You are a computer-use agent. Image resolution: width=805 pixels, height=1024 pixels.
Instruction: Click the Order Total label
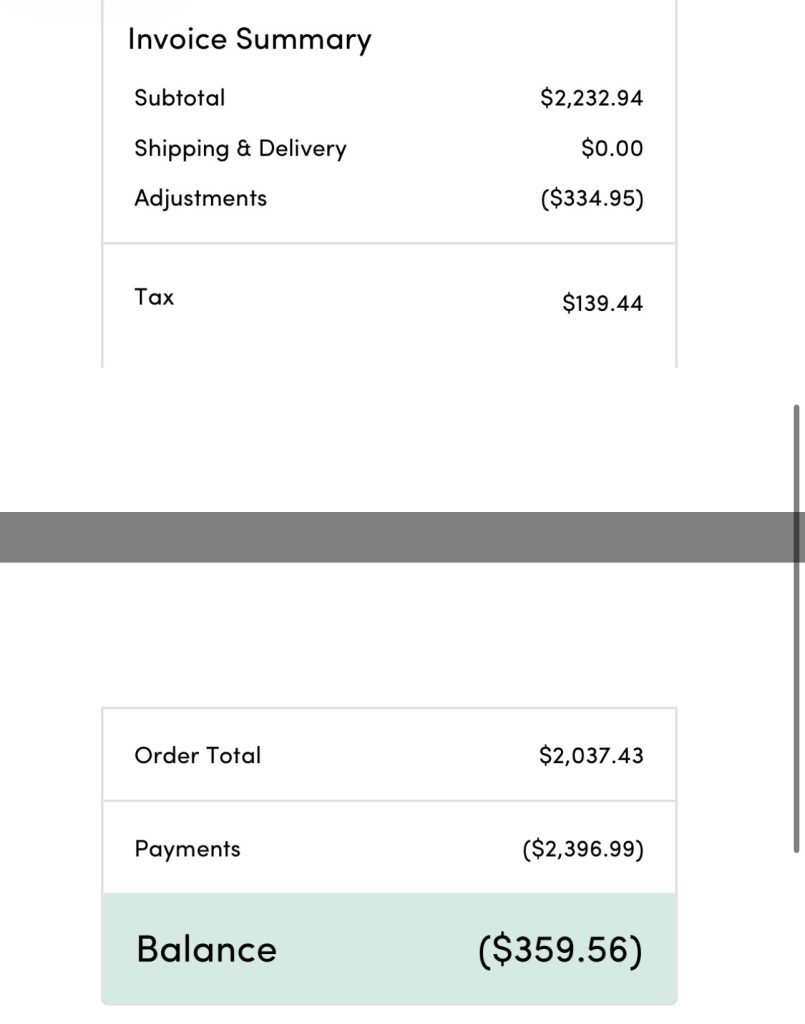click(x=198, y=756)
